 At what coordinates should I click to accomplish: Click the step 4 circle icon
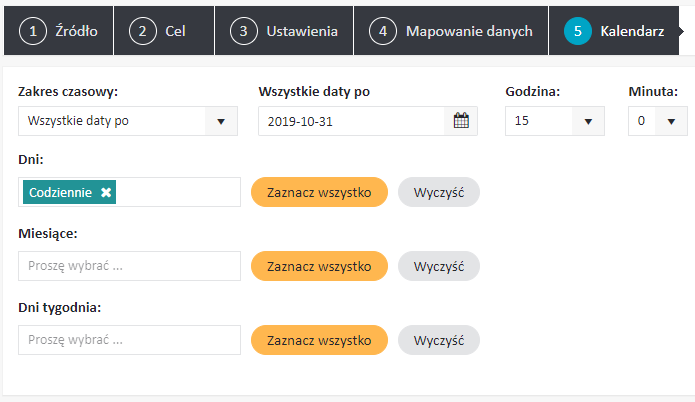coord(383,31)
